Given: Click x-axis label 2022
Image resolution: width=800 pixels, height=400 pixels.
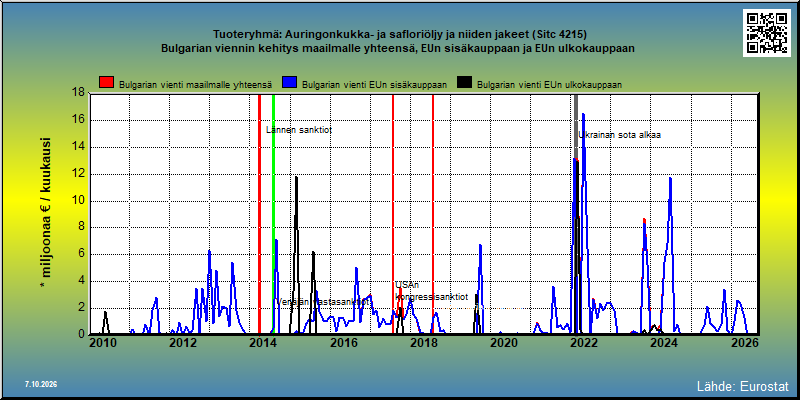Looking at the screenshot, I should coord(583,343).
